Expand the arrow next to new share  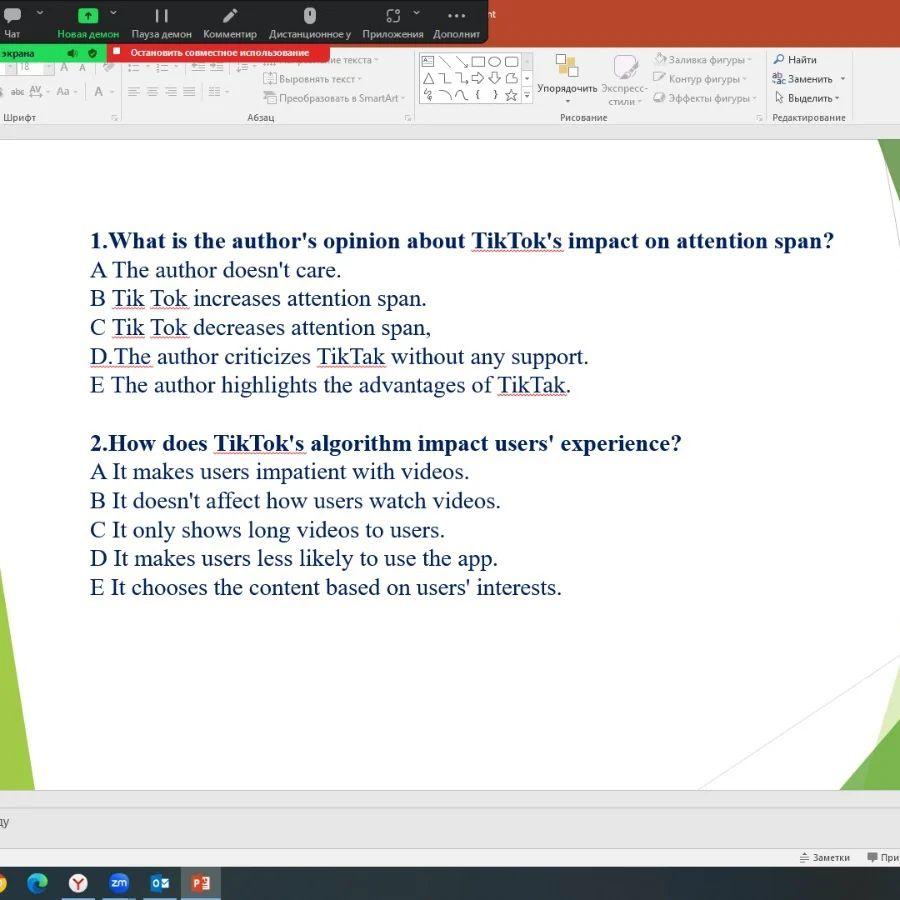click(x=113, y=13)
